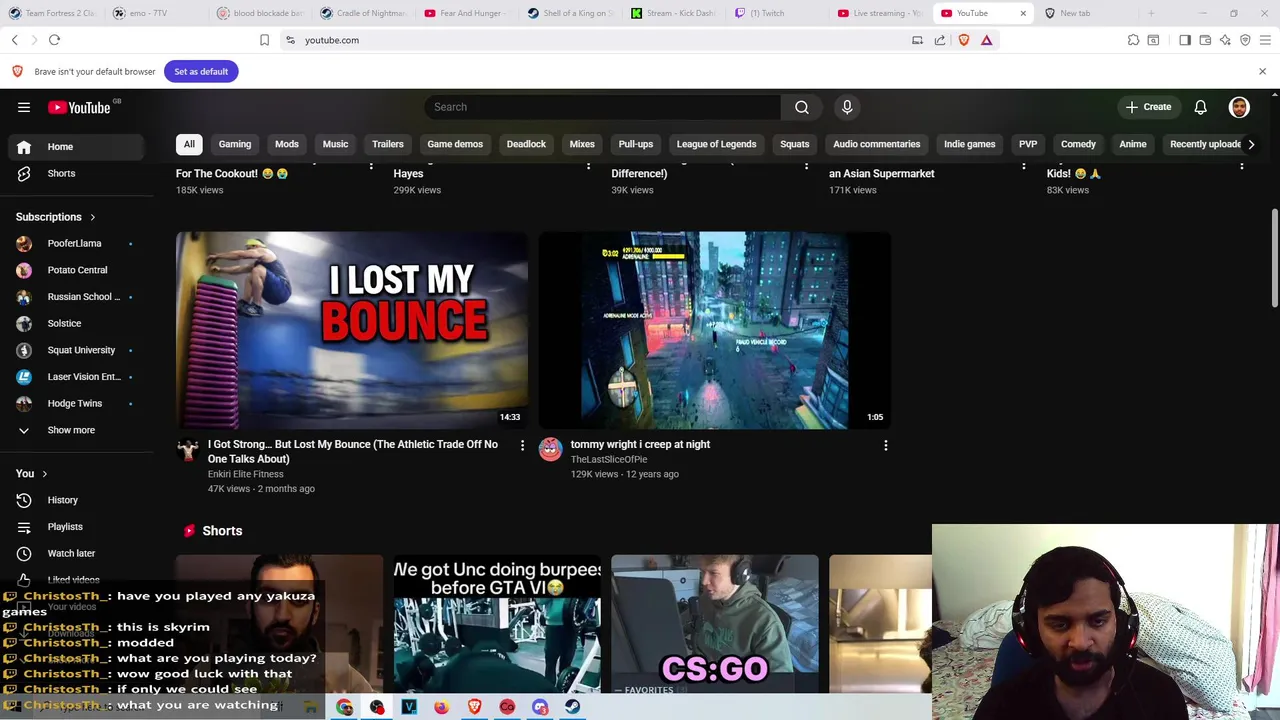
Task: Click the search magnifier button
Action: coord(802,107)
